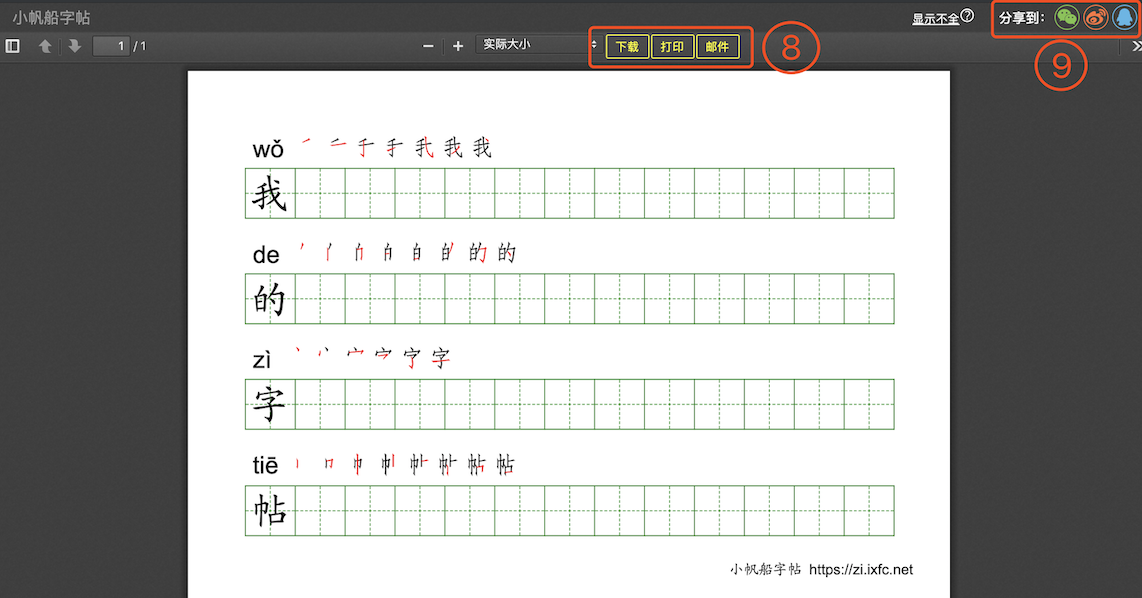Share to Weibo icon
Screen dimensions: 1142x598
pos(1096,18)
